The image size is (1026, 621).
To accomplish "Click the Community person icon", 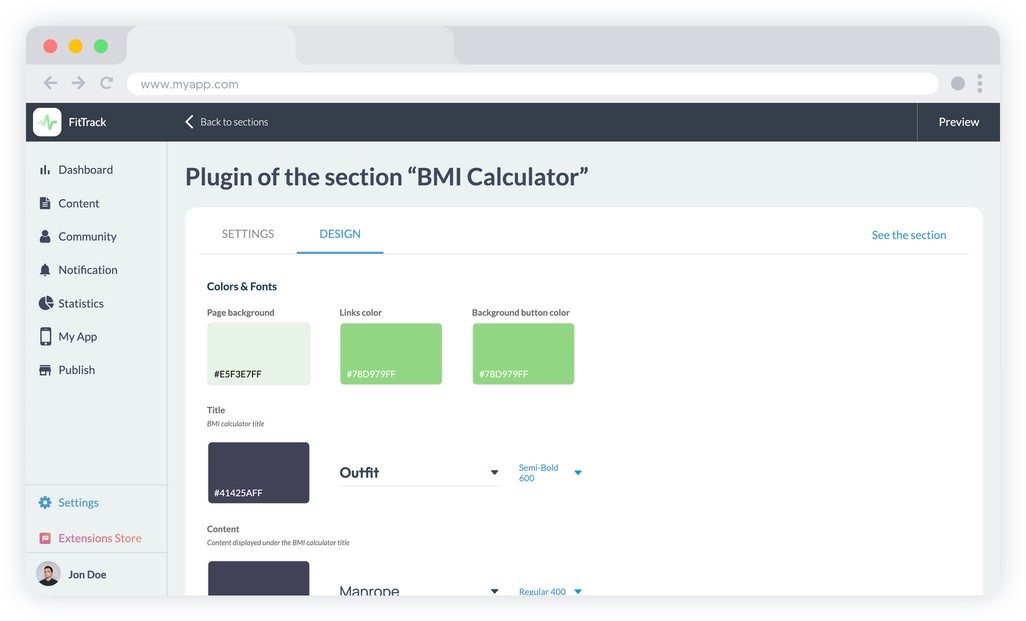I will 45,237.
